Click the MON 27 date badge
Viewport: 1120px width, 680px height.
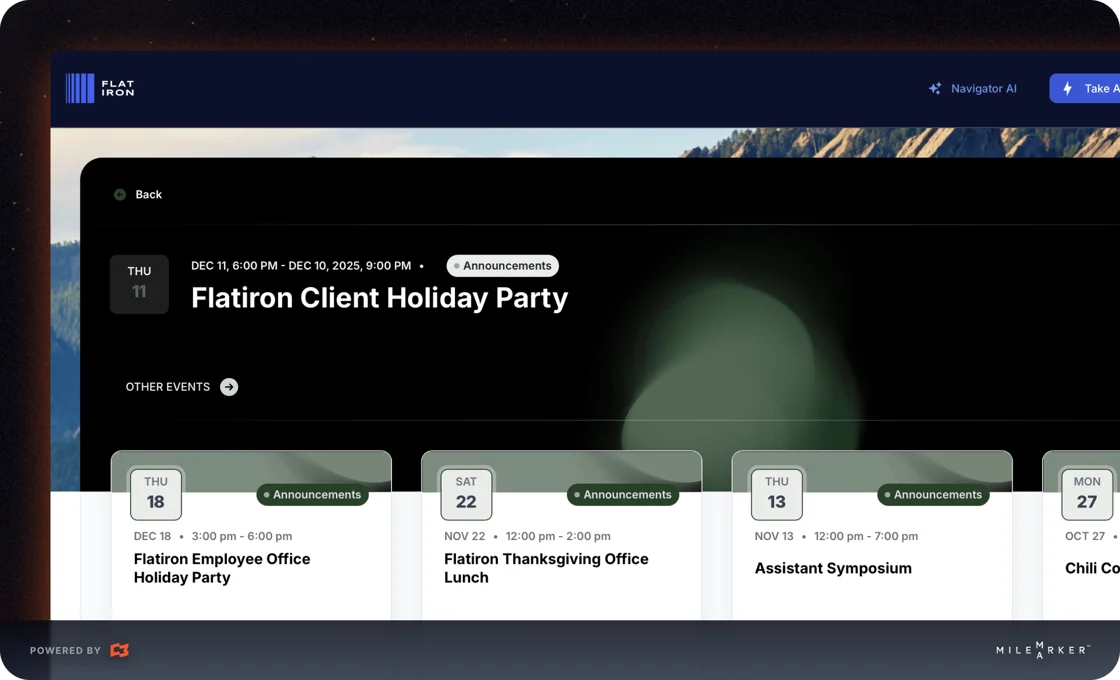tap(1087, 494)
